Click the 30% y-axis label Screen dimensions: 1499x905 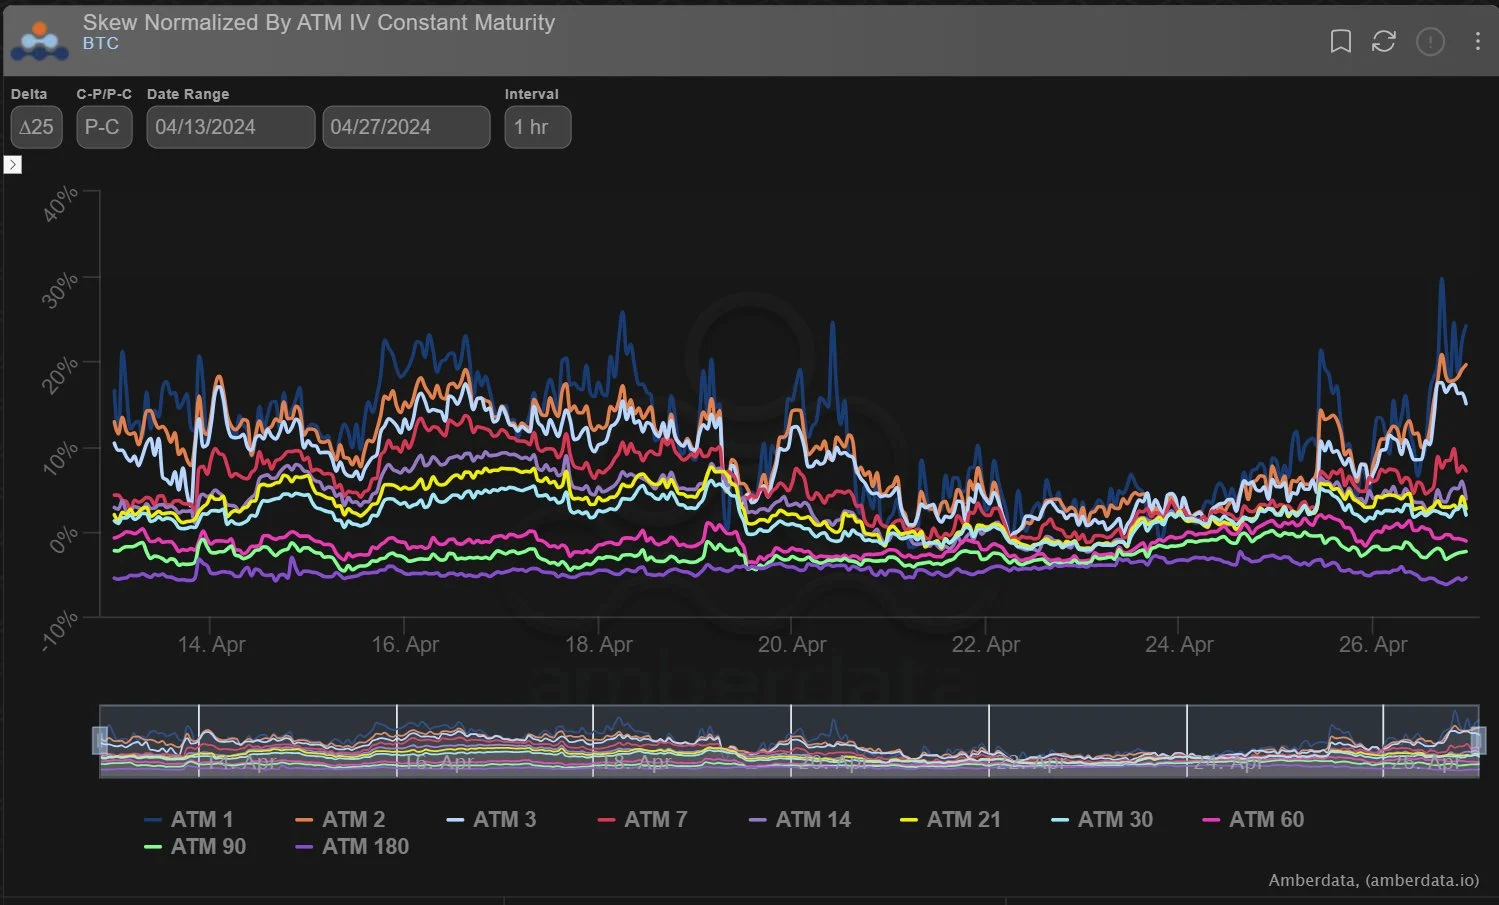coord(60,290)
